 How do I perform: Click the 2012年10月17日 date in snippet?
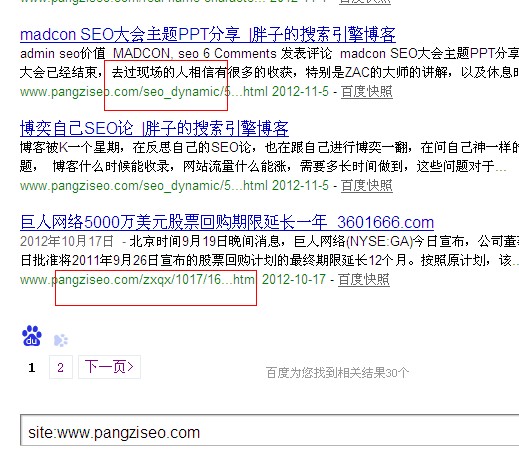pyautogui.click(x=67, y=241)
